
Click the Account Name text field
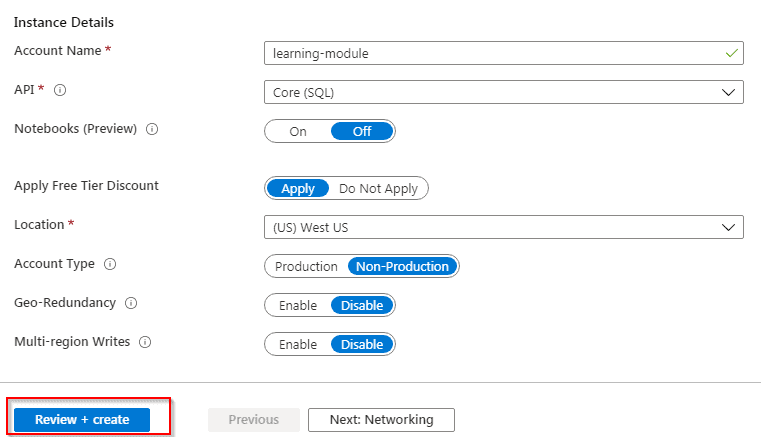pyautogui.click(x=490, y=53)
